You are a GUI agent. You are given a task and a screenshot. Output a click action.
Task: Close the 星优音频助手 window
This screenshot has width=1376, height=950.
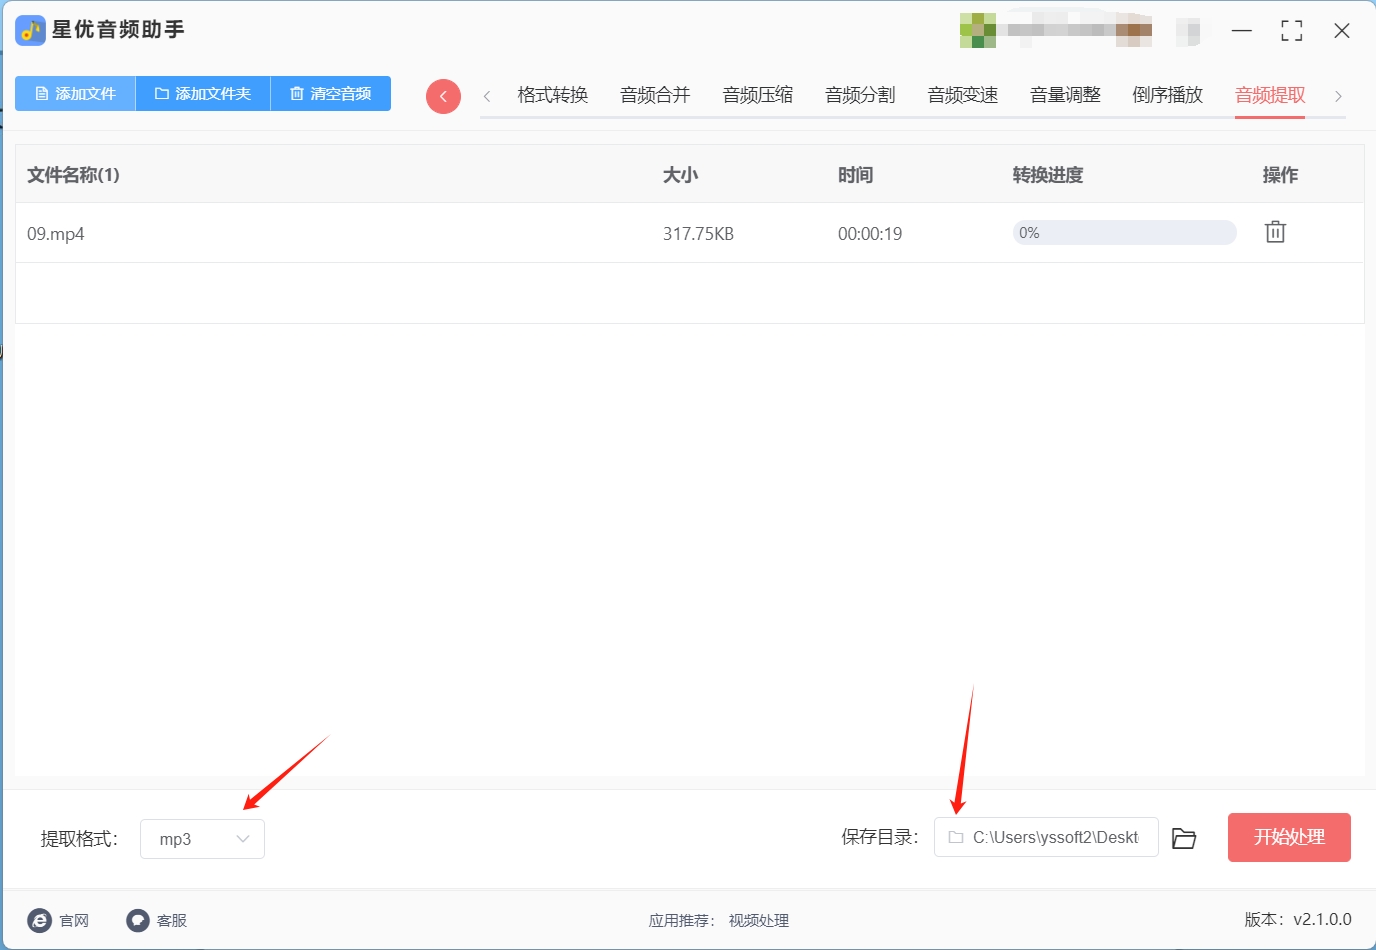(1342, 31)
